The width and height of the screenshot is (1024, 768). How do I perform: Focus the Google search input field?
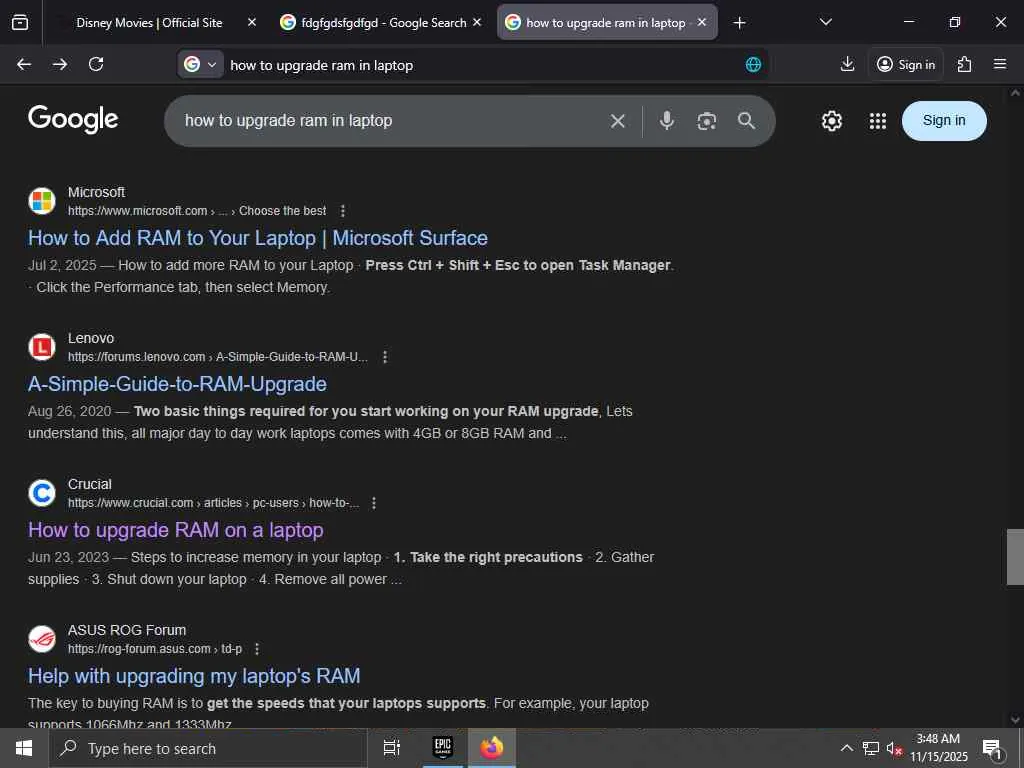coord(392,121)
